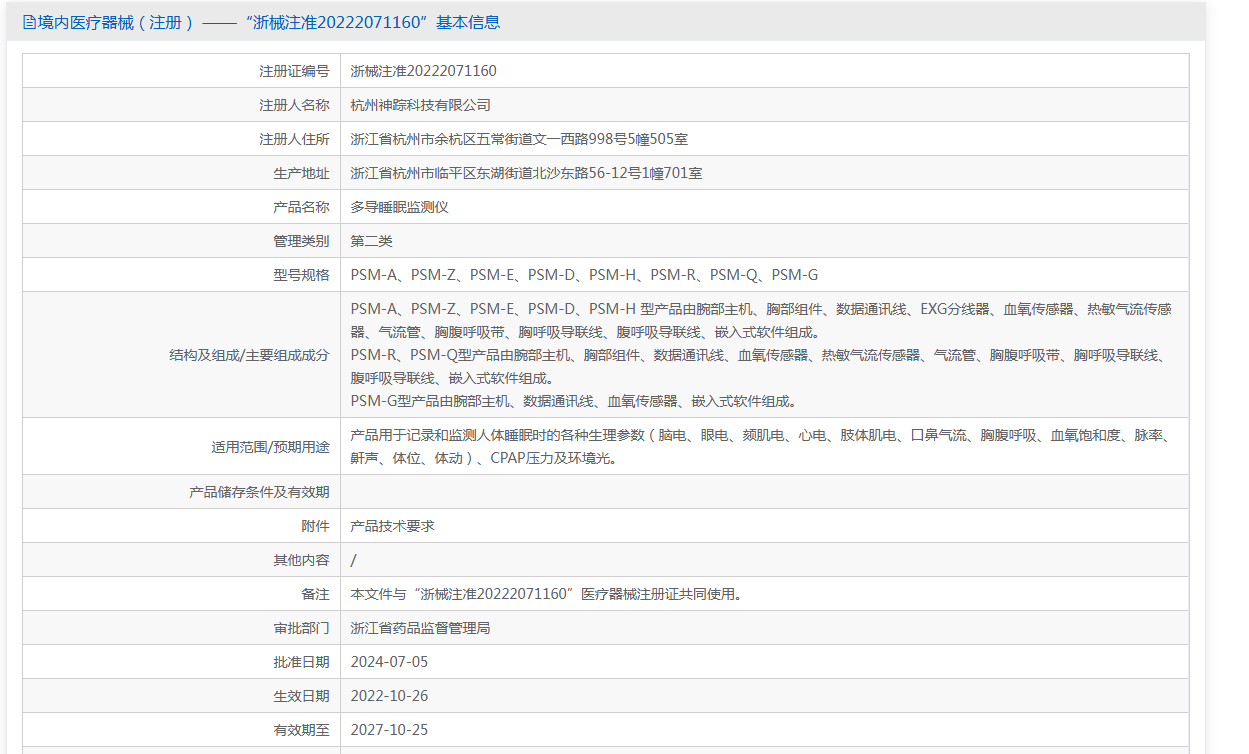Viewport: 1249px width, 754px height.
Task: Click the 第二类 category value
Action: tap(372, 241)
